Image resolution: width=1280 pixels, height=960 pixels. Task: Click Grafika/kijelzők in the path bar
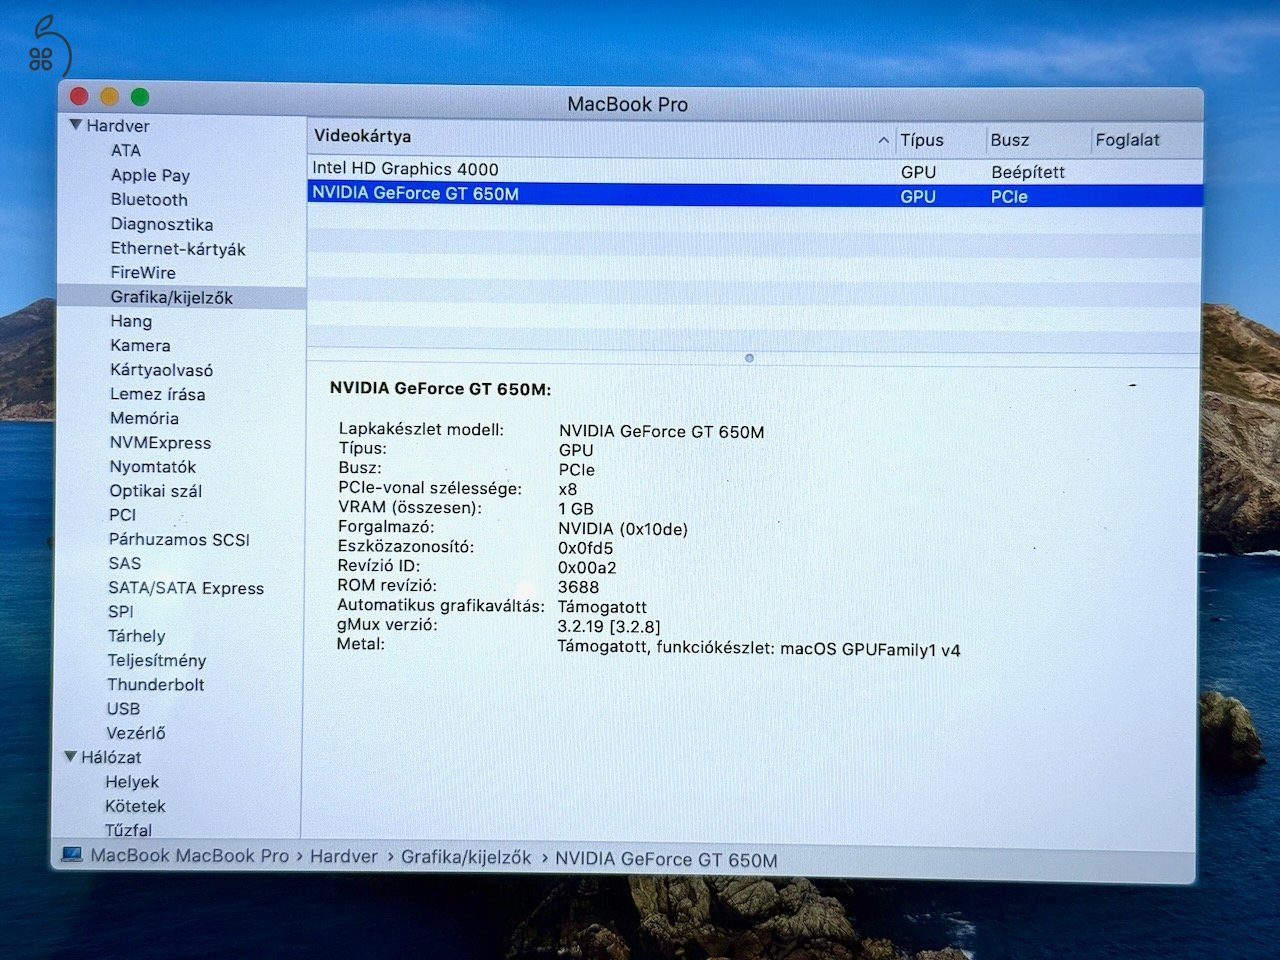click(x=466, y=858)
